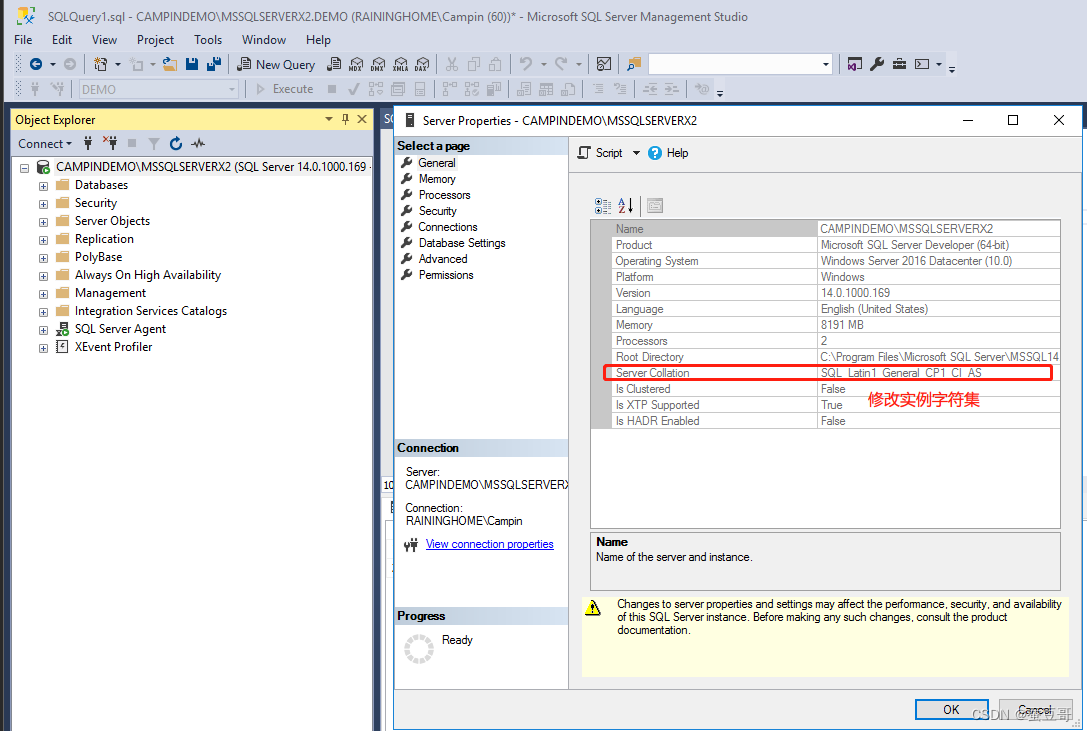
Task: Click the DAX query icon
Action: 422,64
